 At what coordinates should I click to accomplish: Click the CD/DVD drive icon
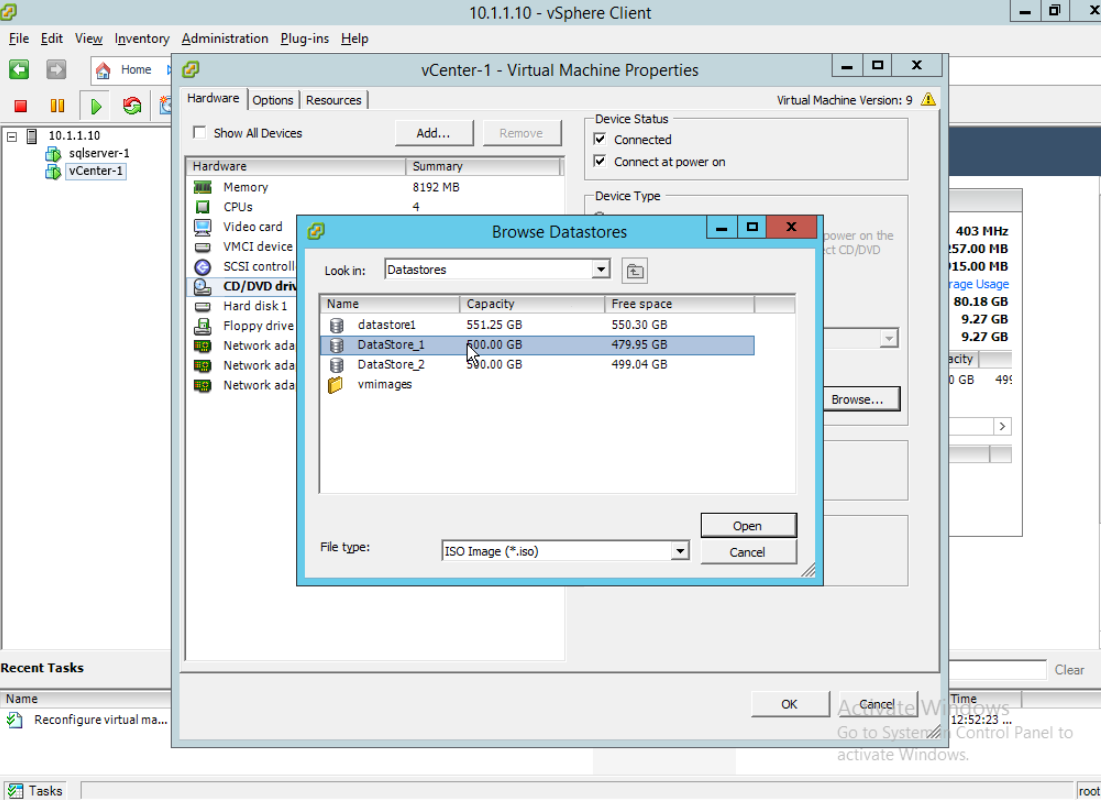click(x=203, y=287)
